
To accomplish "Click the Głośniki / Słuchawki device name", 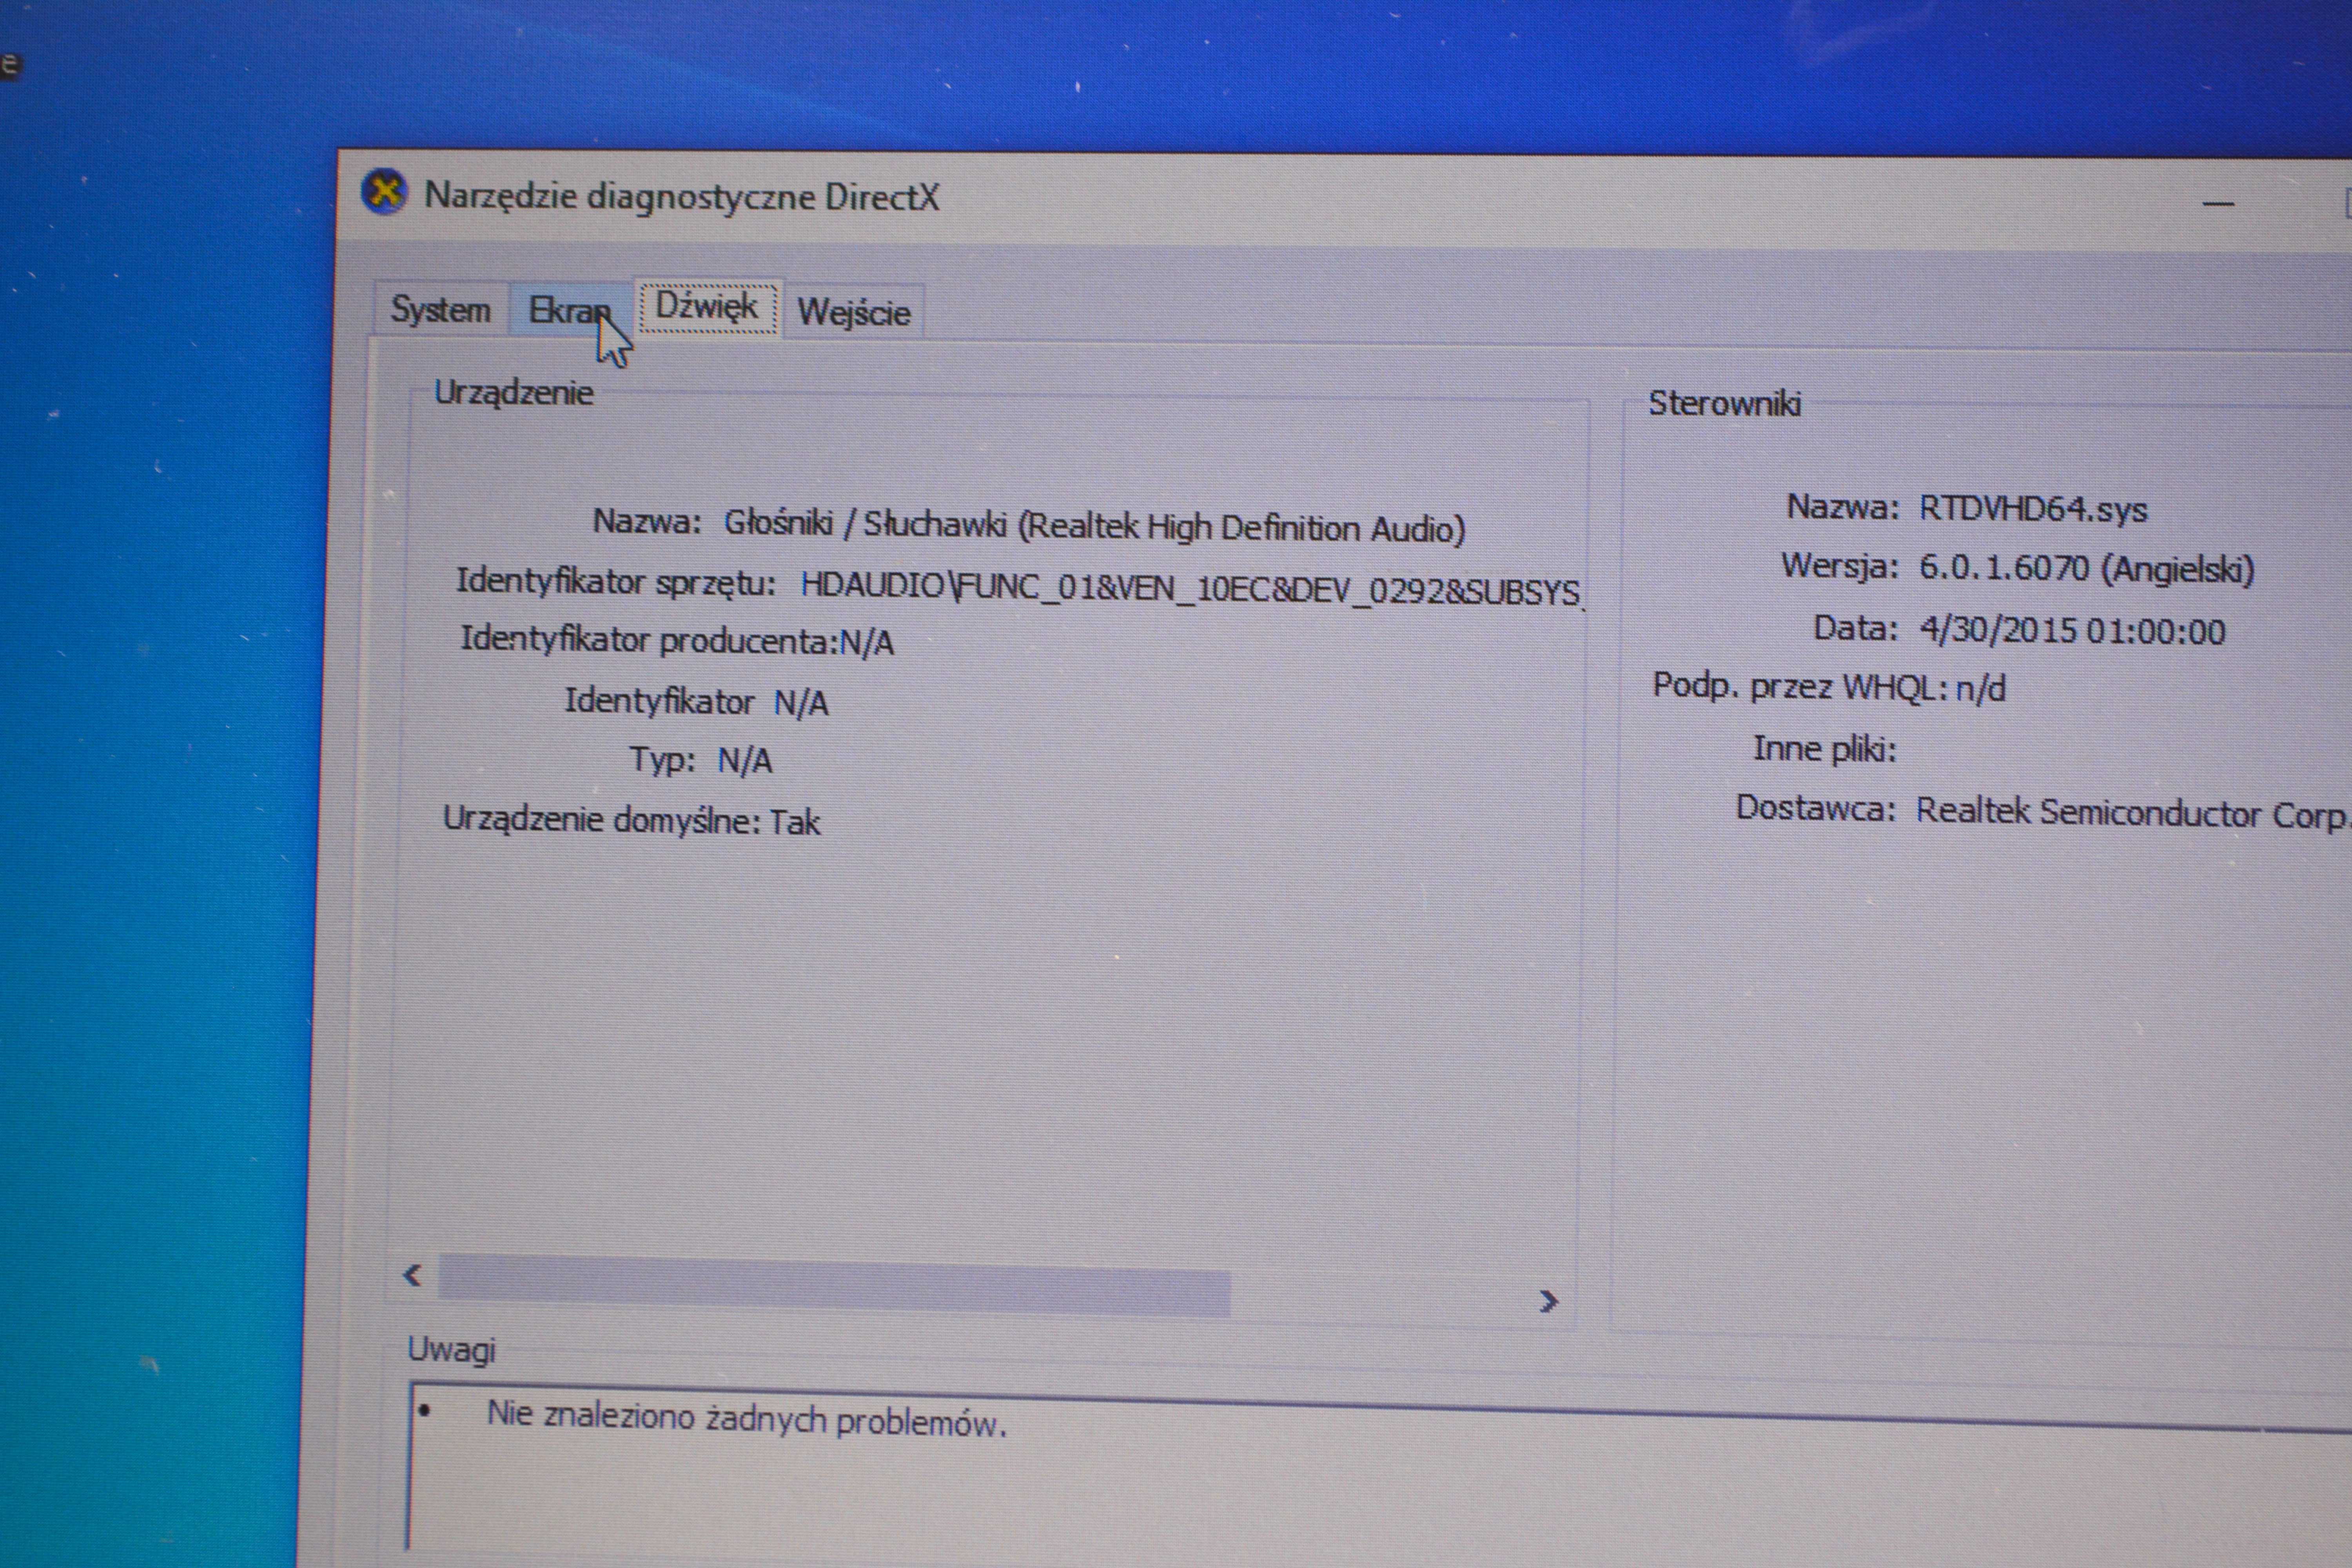I will pos(1094,526).
